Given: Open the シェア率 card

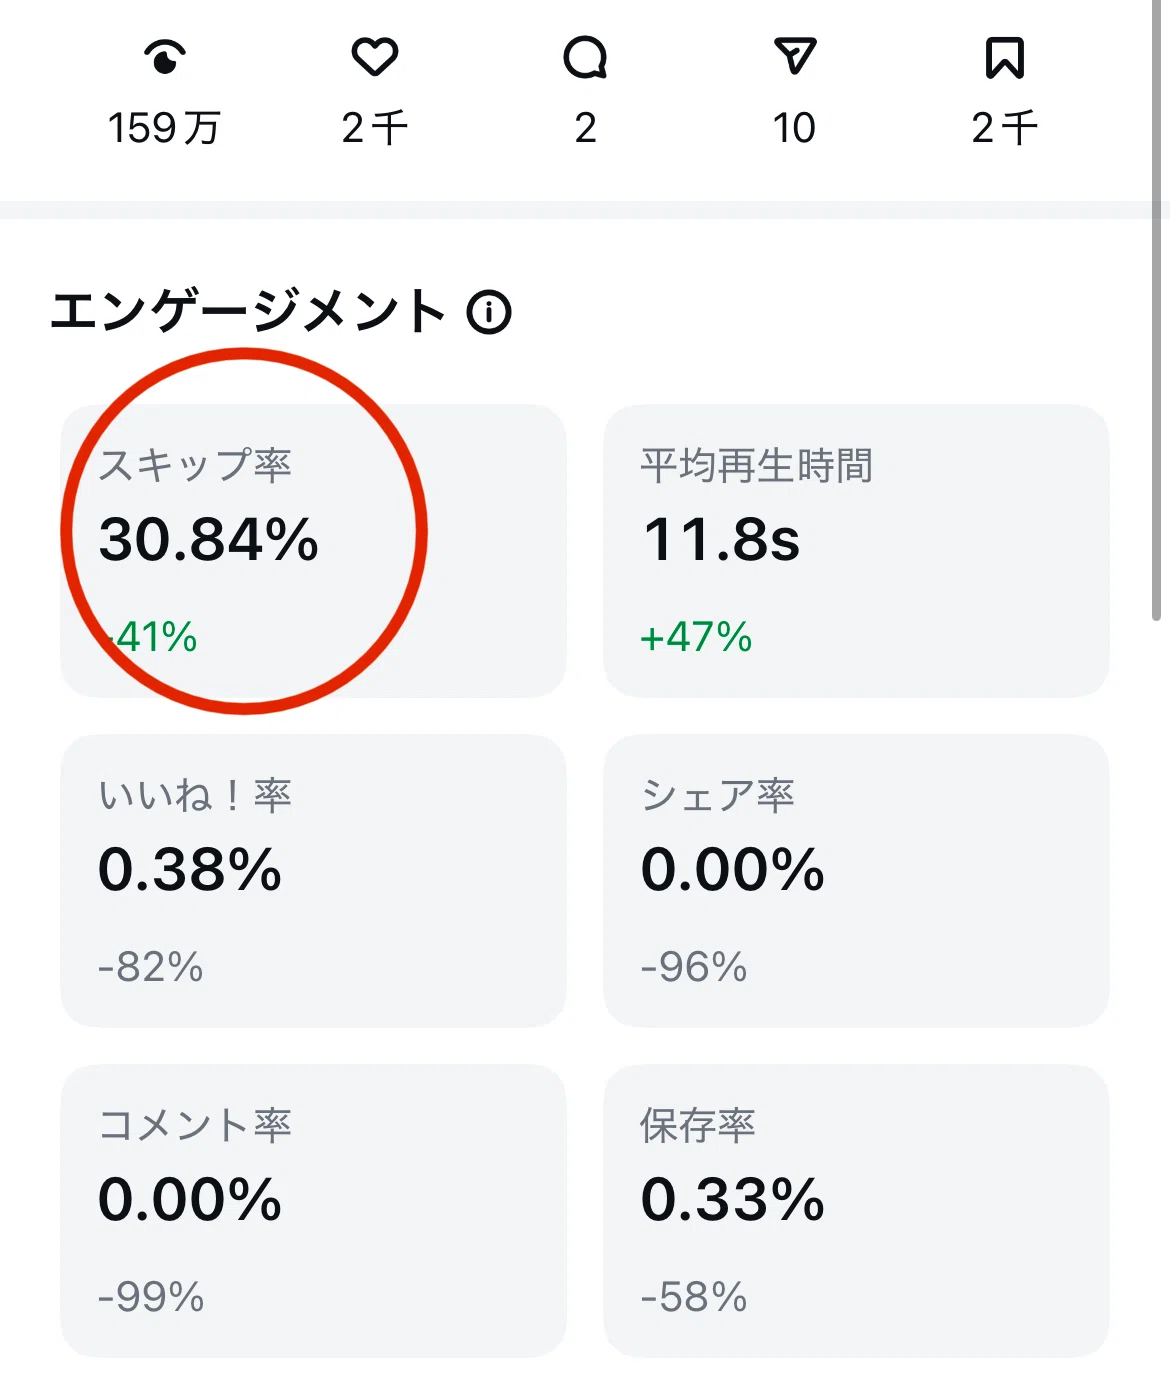Looking at the screenshot, I should (x=856, y=881).
